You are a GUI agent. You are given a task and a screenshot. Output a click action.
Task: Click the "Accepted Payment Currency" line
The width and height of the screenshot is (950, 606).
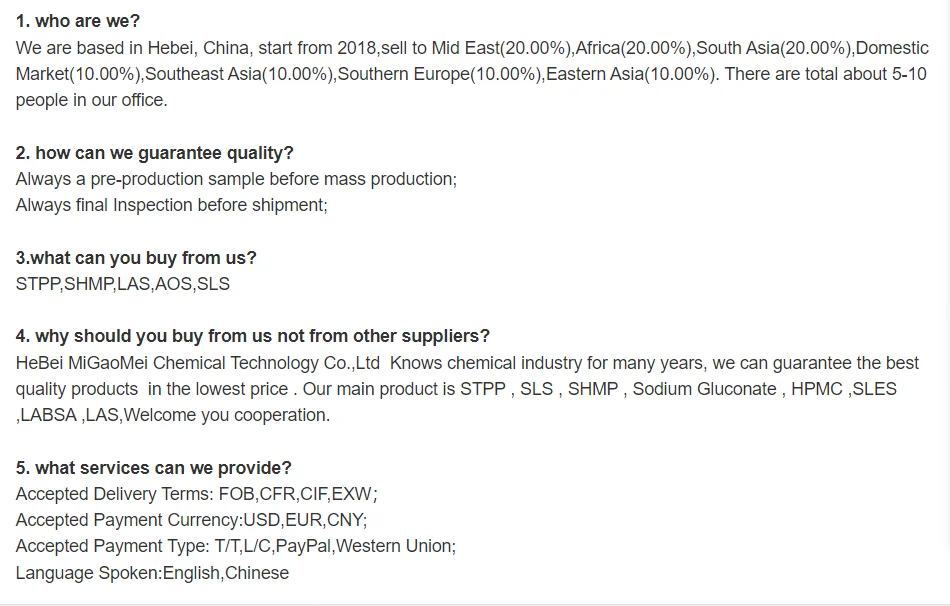click(x=191, y=520)
